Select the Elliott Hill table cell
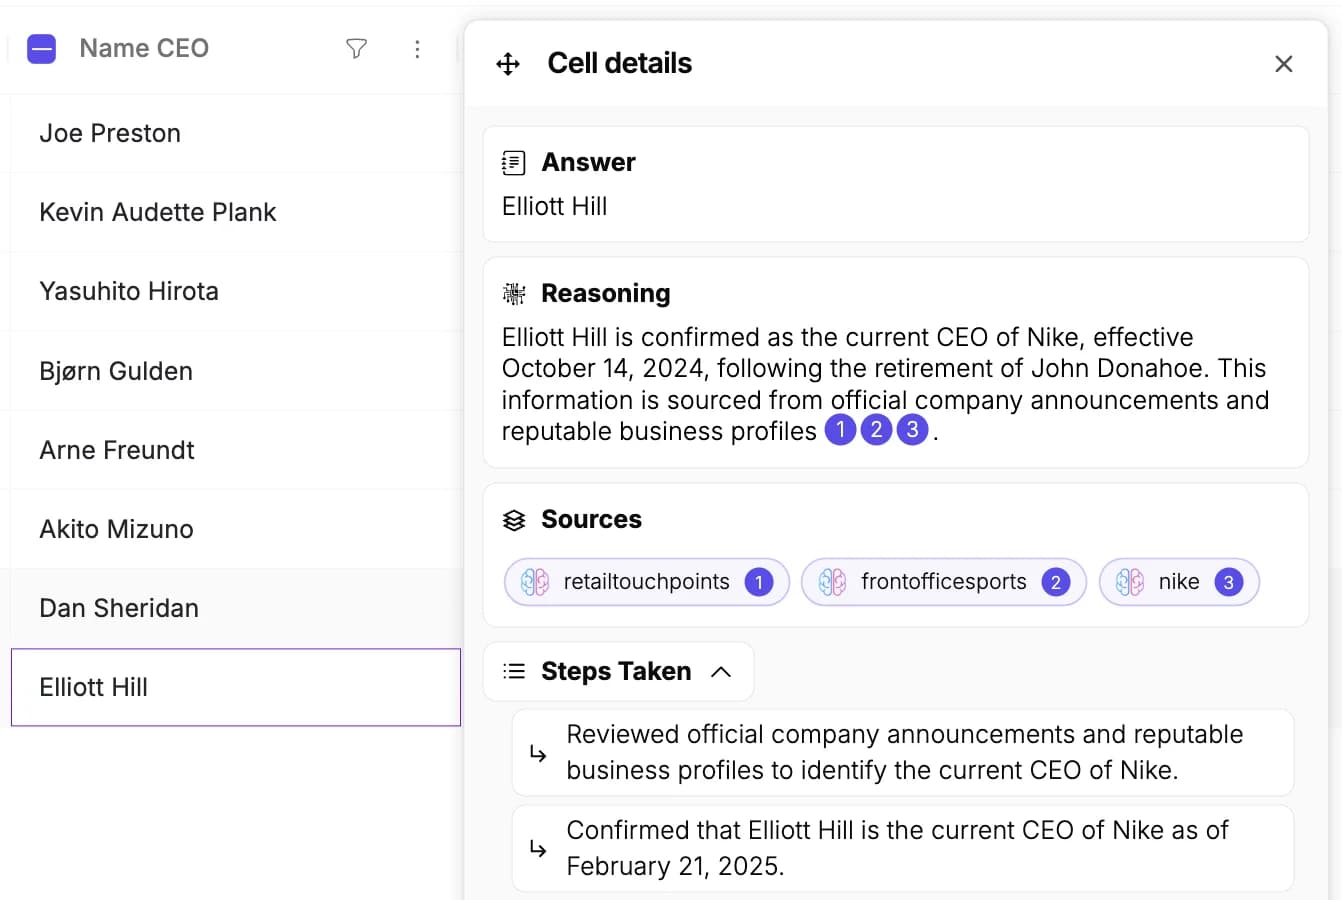Screen dimensions: 1342x900 [236, 687]
